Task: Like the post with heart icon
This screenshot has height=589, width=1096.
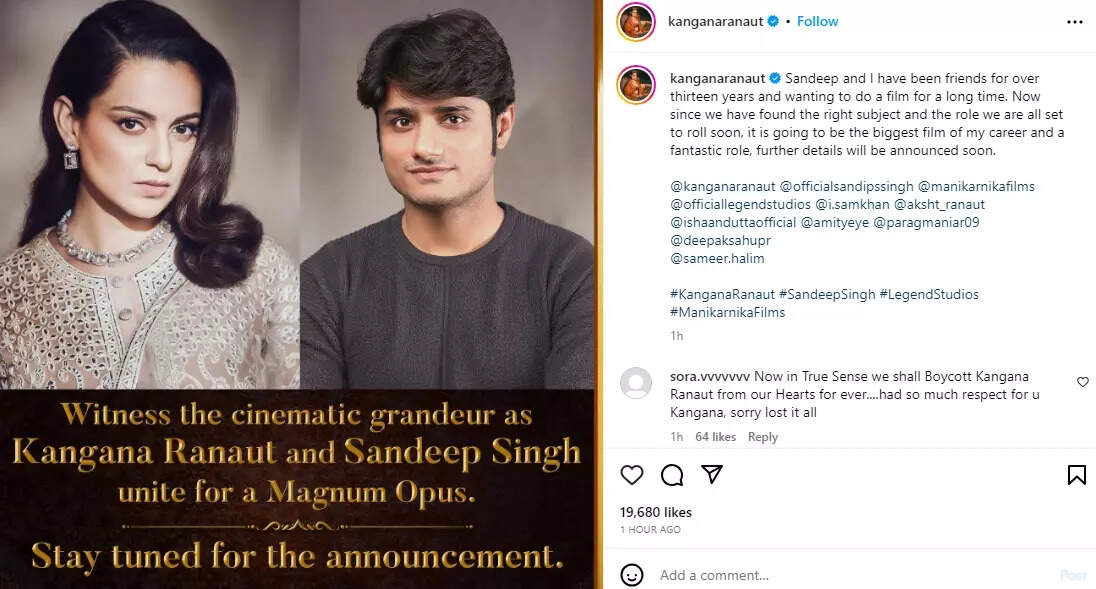Action: point(632,475)
